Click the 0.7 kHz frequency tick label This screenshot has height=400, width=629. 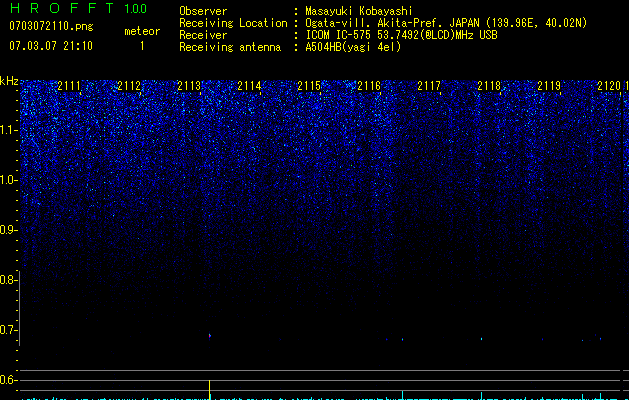pos(8,330)
